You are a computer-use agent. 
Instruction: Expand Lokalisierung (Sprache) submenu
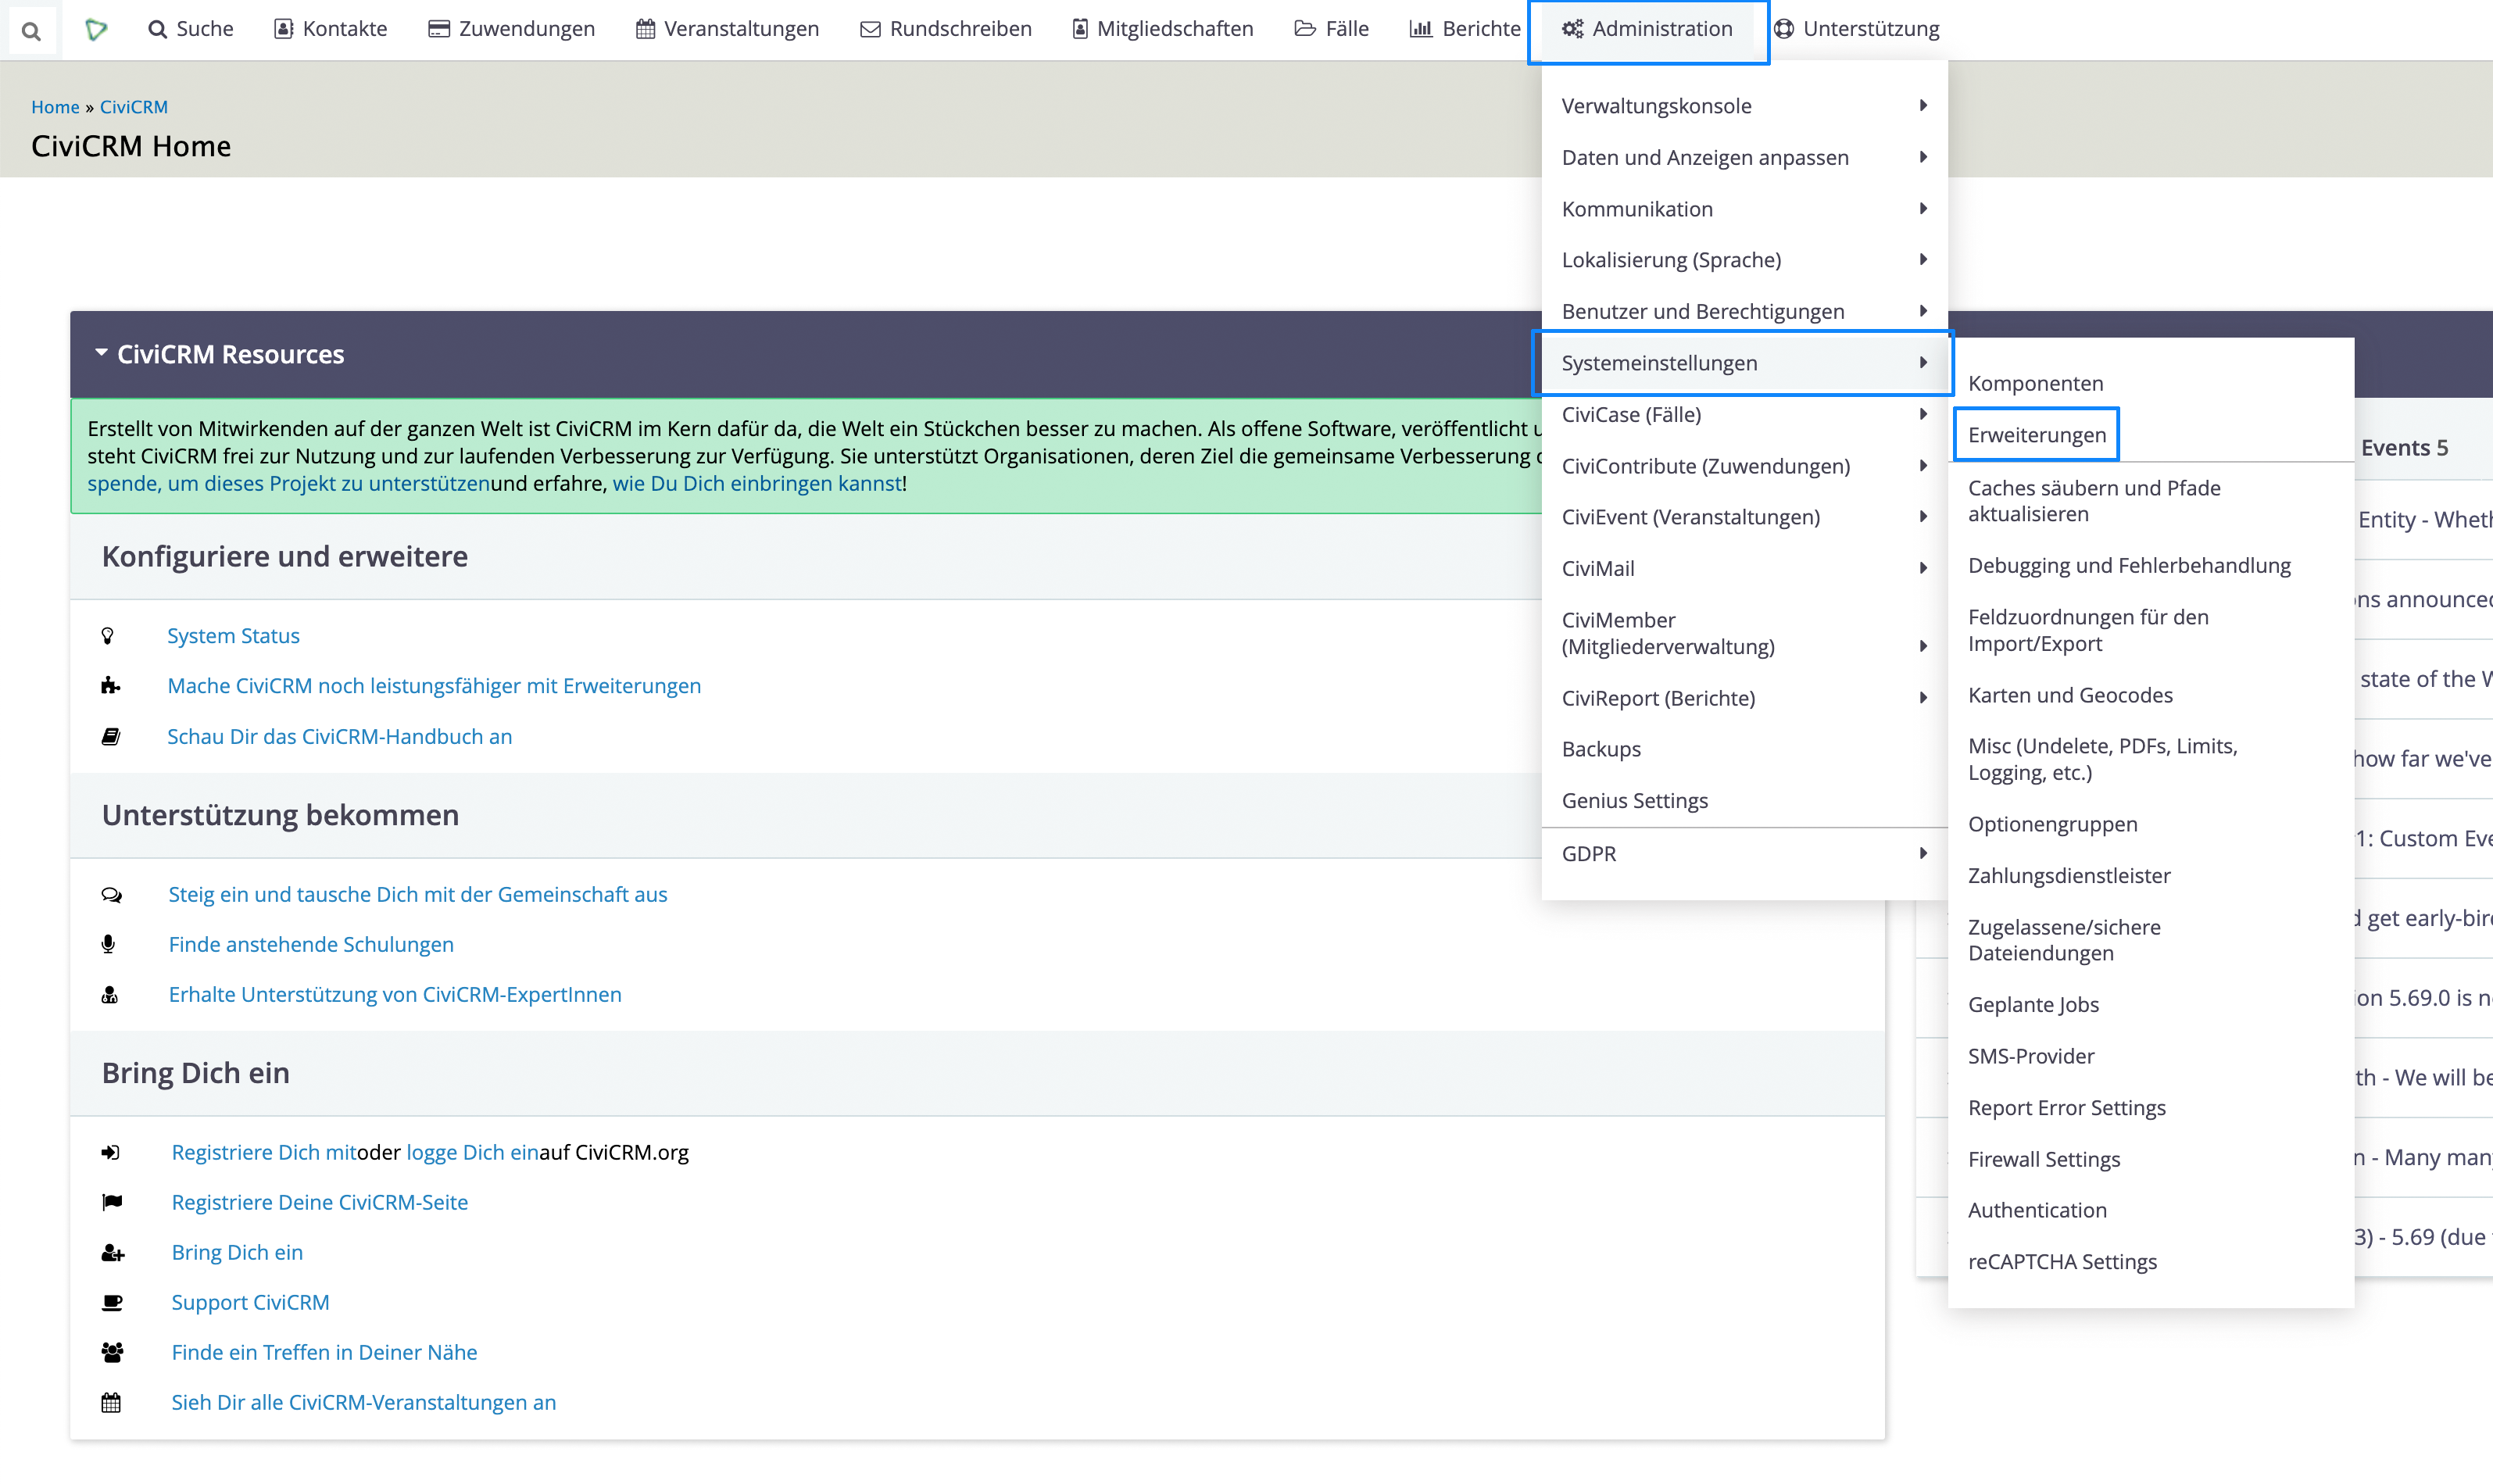click(1744, 260)
